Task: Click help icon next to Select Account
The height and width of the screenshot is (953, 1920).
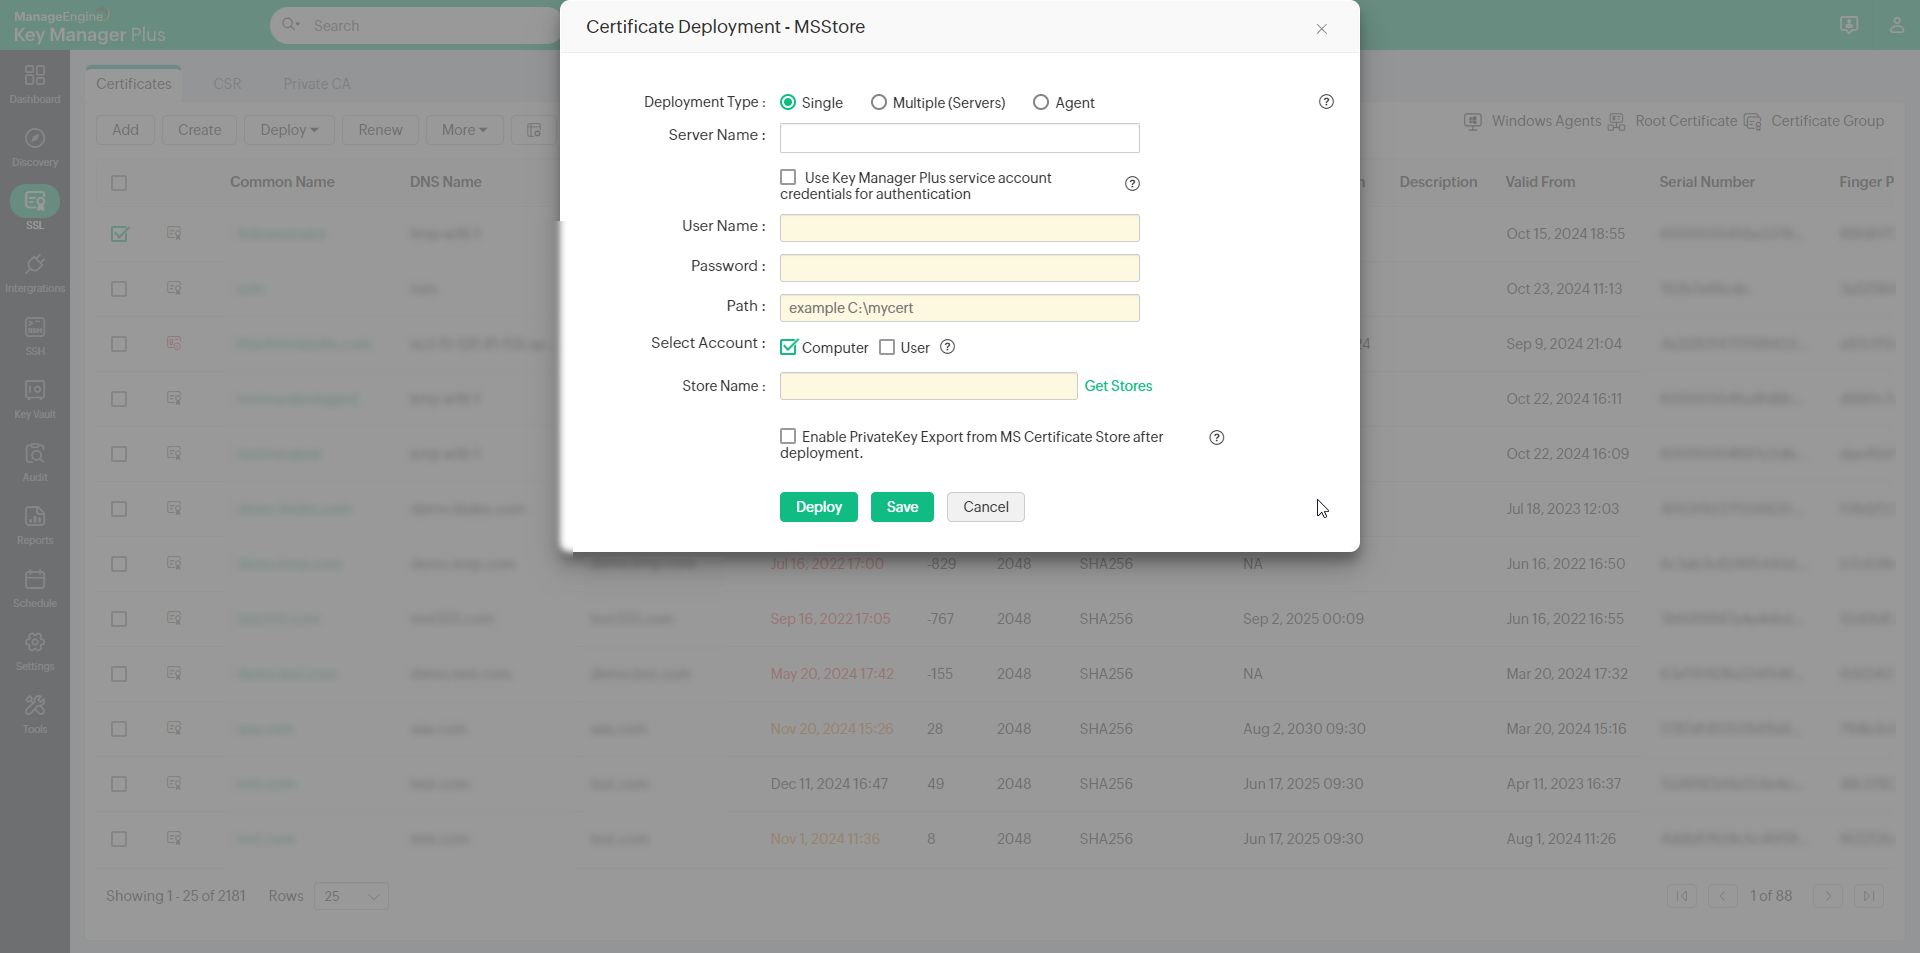Action: (x=948, y=347)
